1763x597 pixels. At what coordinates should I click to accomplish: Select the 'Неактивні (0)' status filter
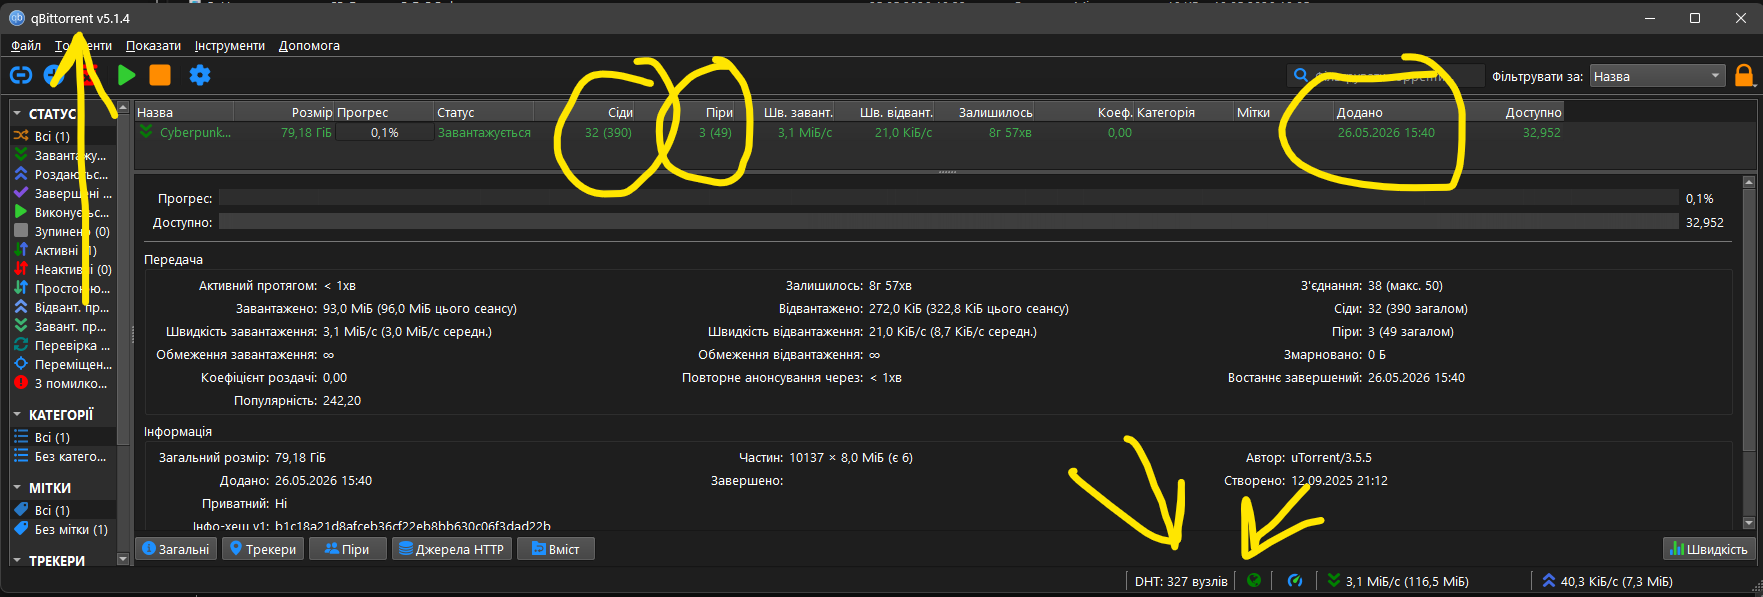[x=64, y=269]
